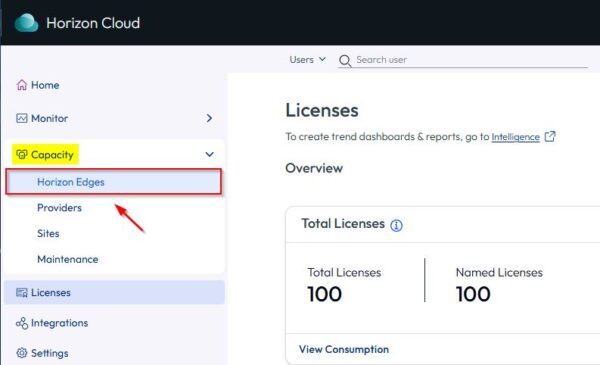Click the Integrations nodes icon
The width and height of the screenshot is (600, 365).
pyautogui.click(x=22, y=323)
